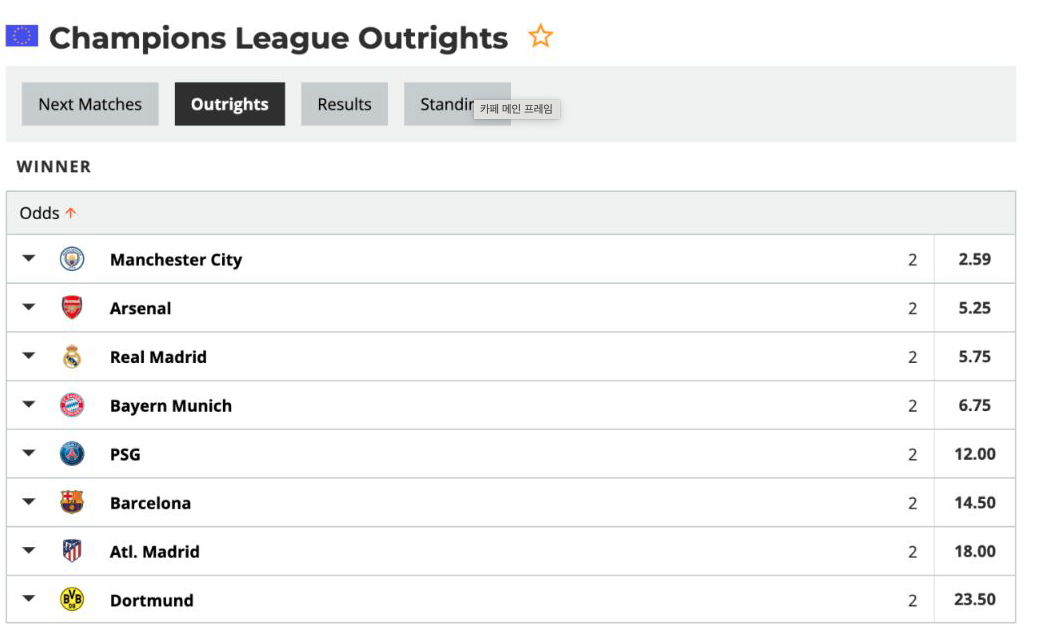Expand the Arsenal odds row
The image size is (1037, 637).
[29, 308]
